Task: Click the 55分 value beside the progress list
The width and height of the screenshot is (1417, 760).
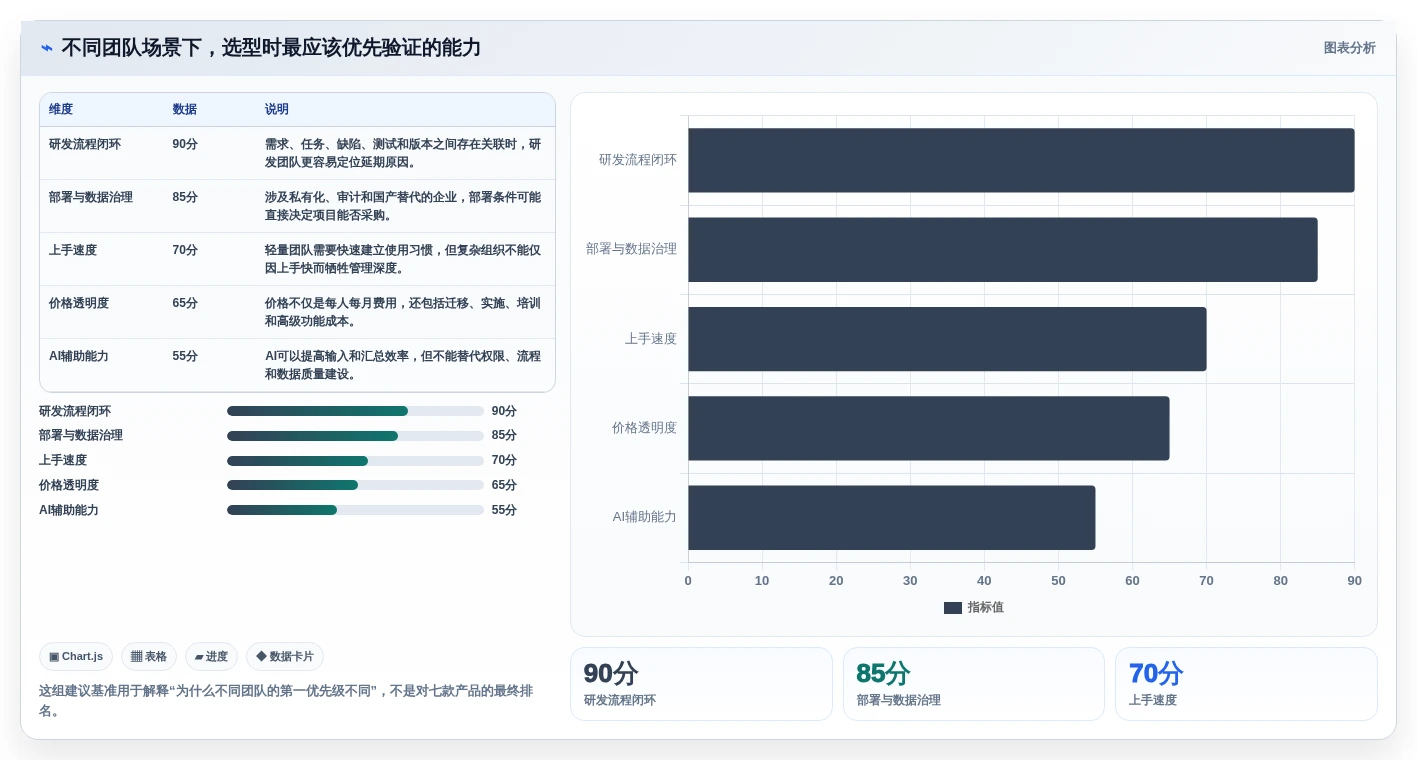Action: pyautogui.click(x=504, y=510)
